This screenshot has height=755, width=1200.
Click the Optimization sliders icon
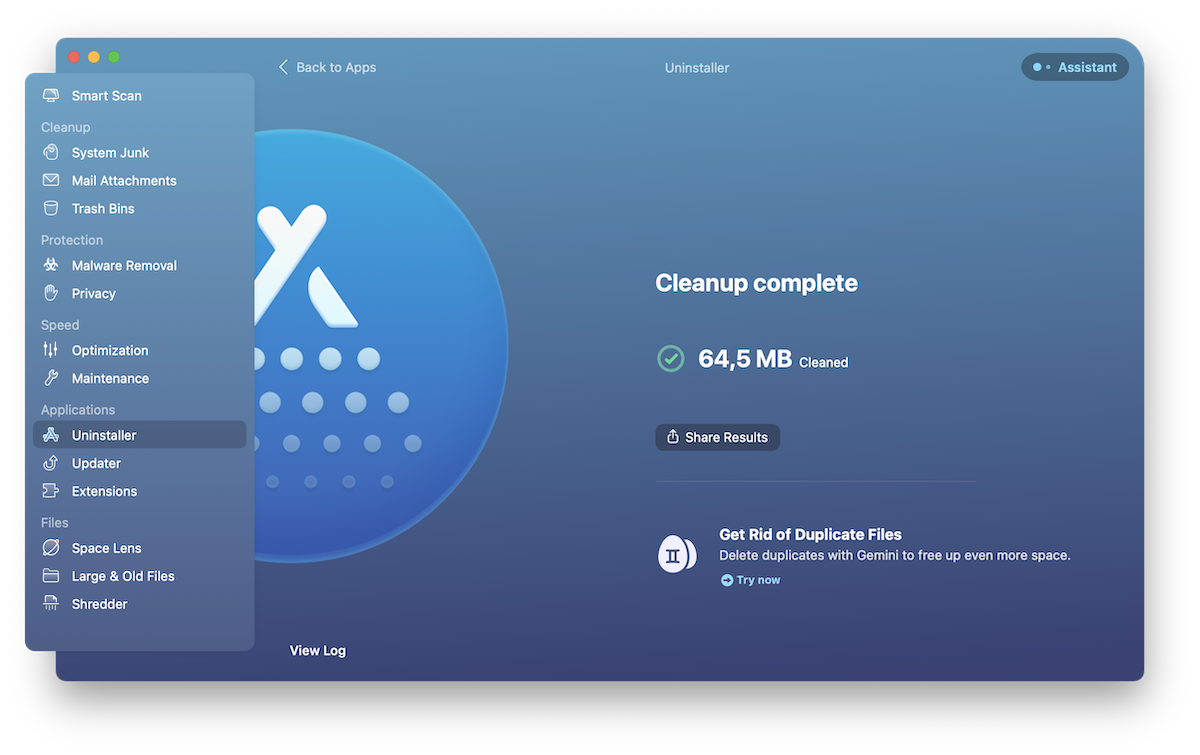coord(51,351)
